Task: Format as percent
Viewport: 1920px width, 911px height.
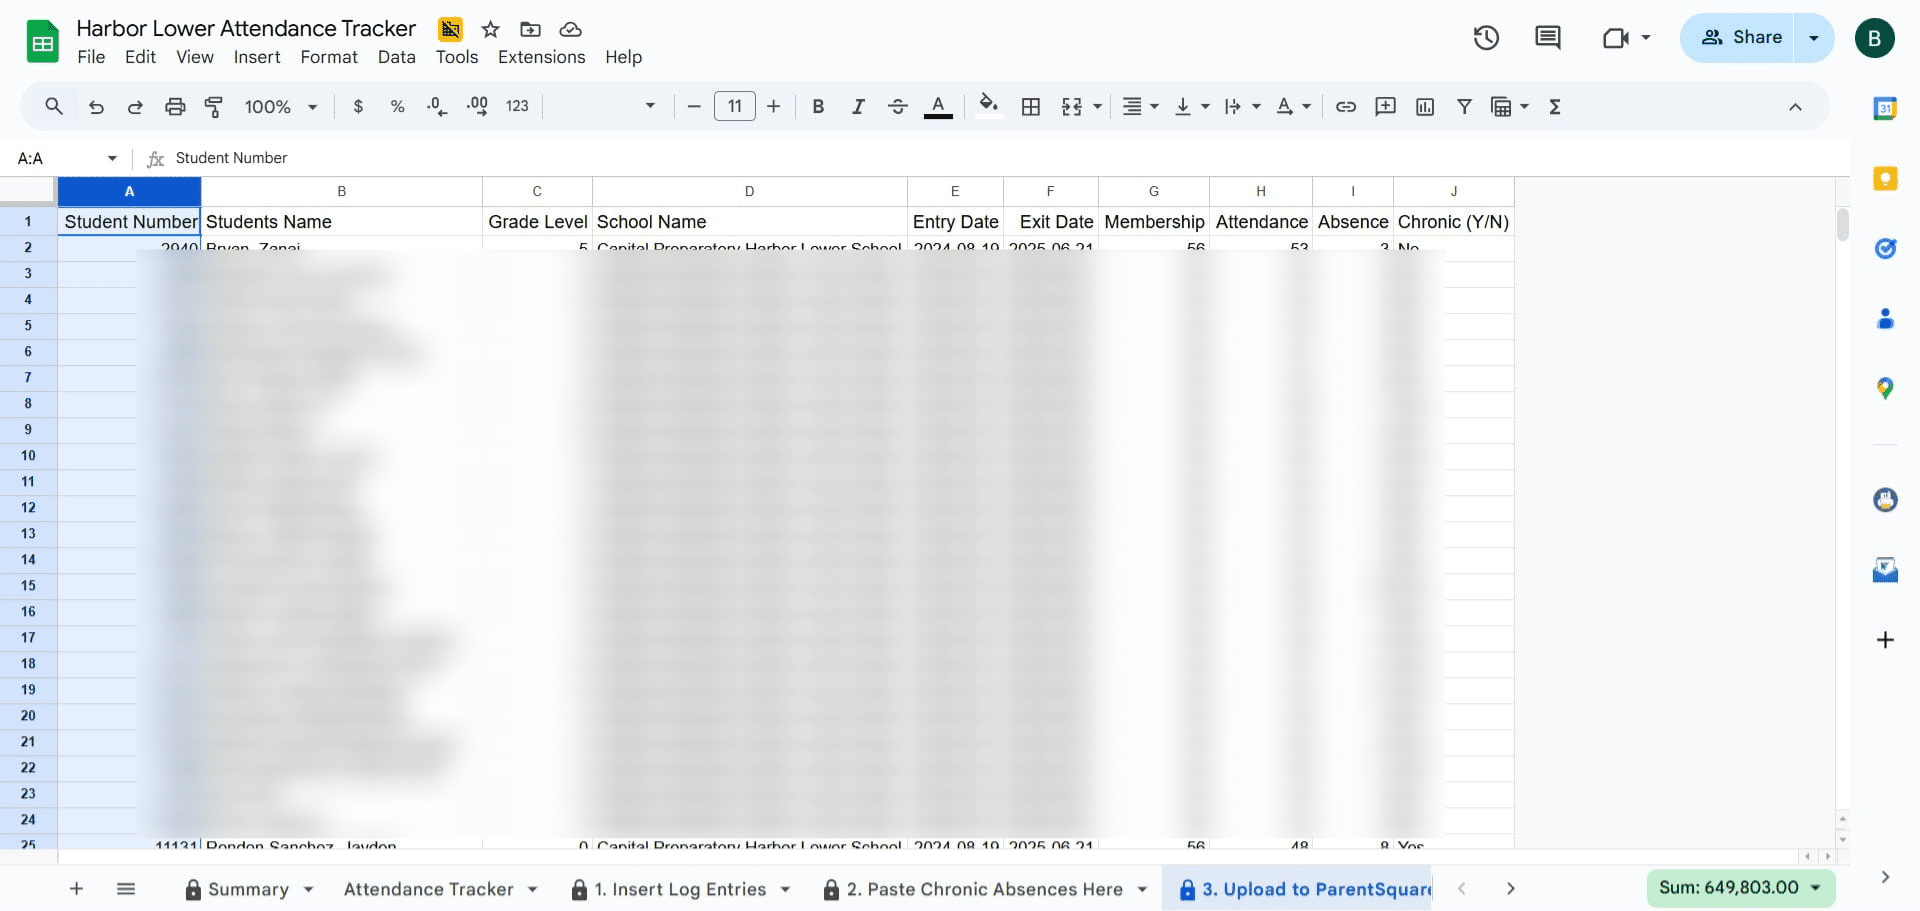Action: pos(397,106)
